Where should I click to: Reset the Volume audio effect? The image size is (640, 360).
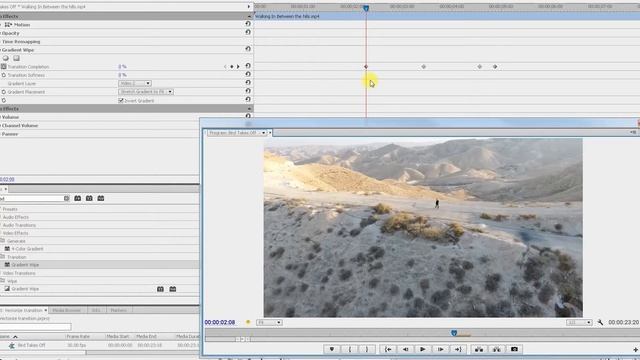248,116
